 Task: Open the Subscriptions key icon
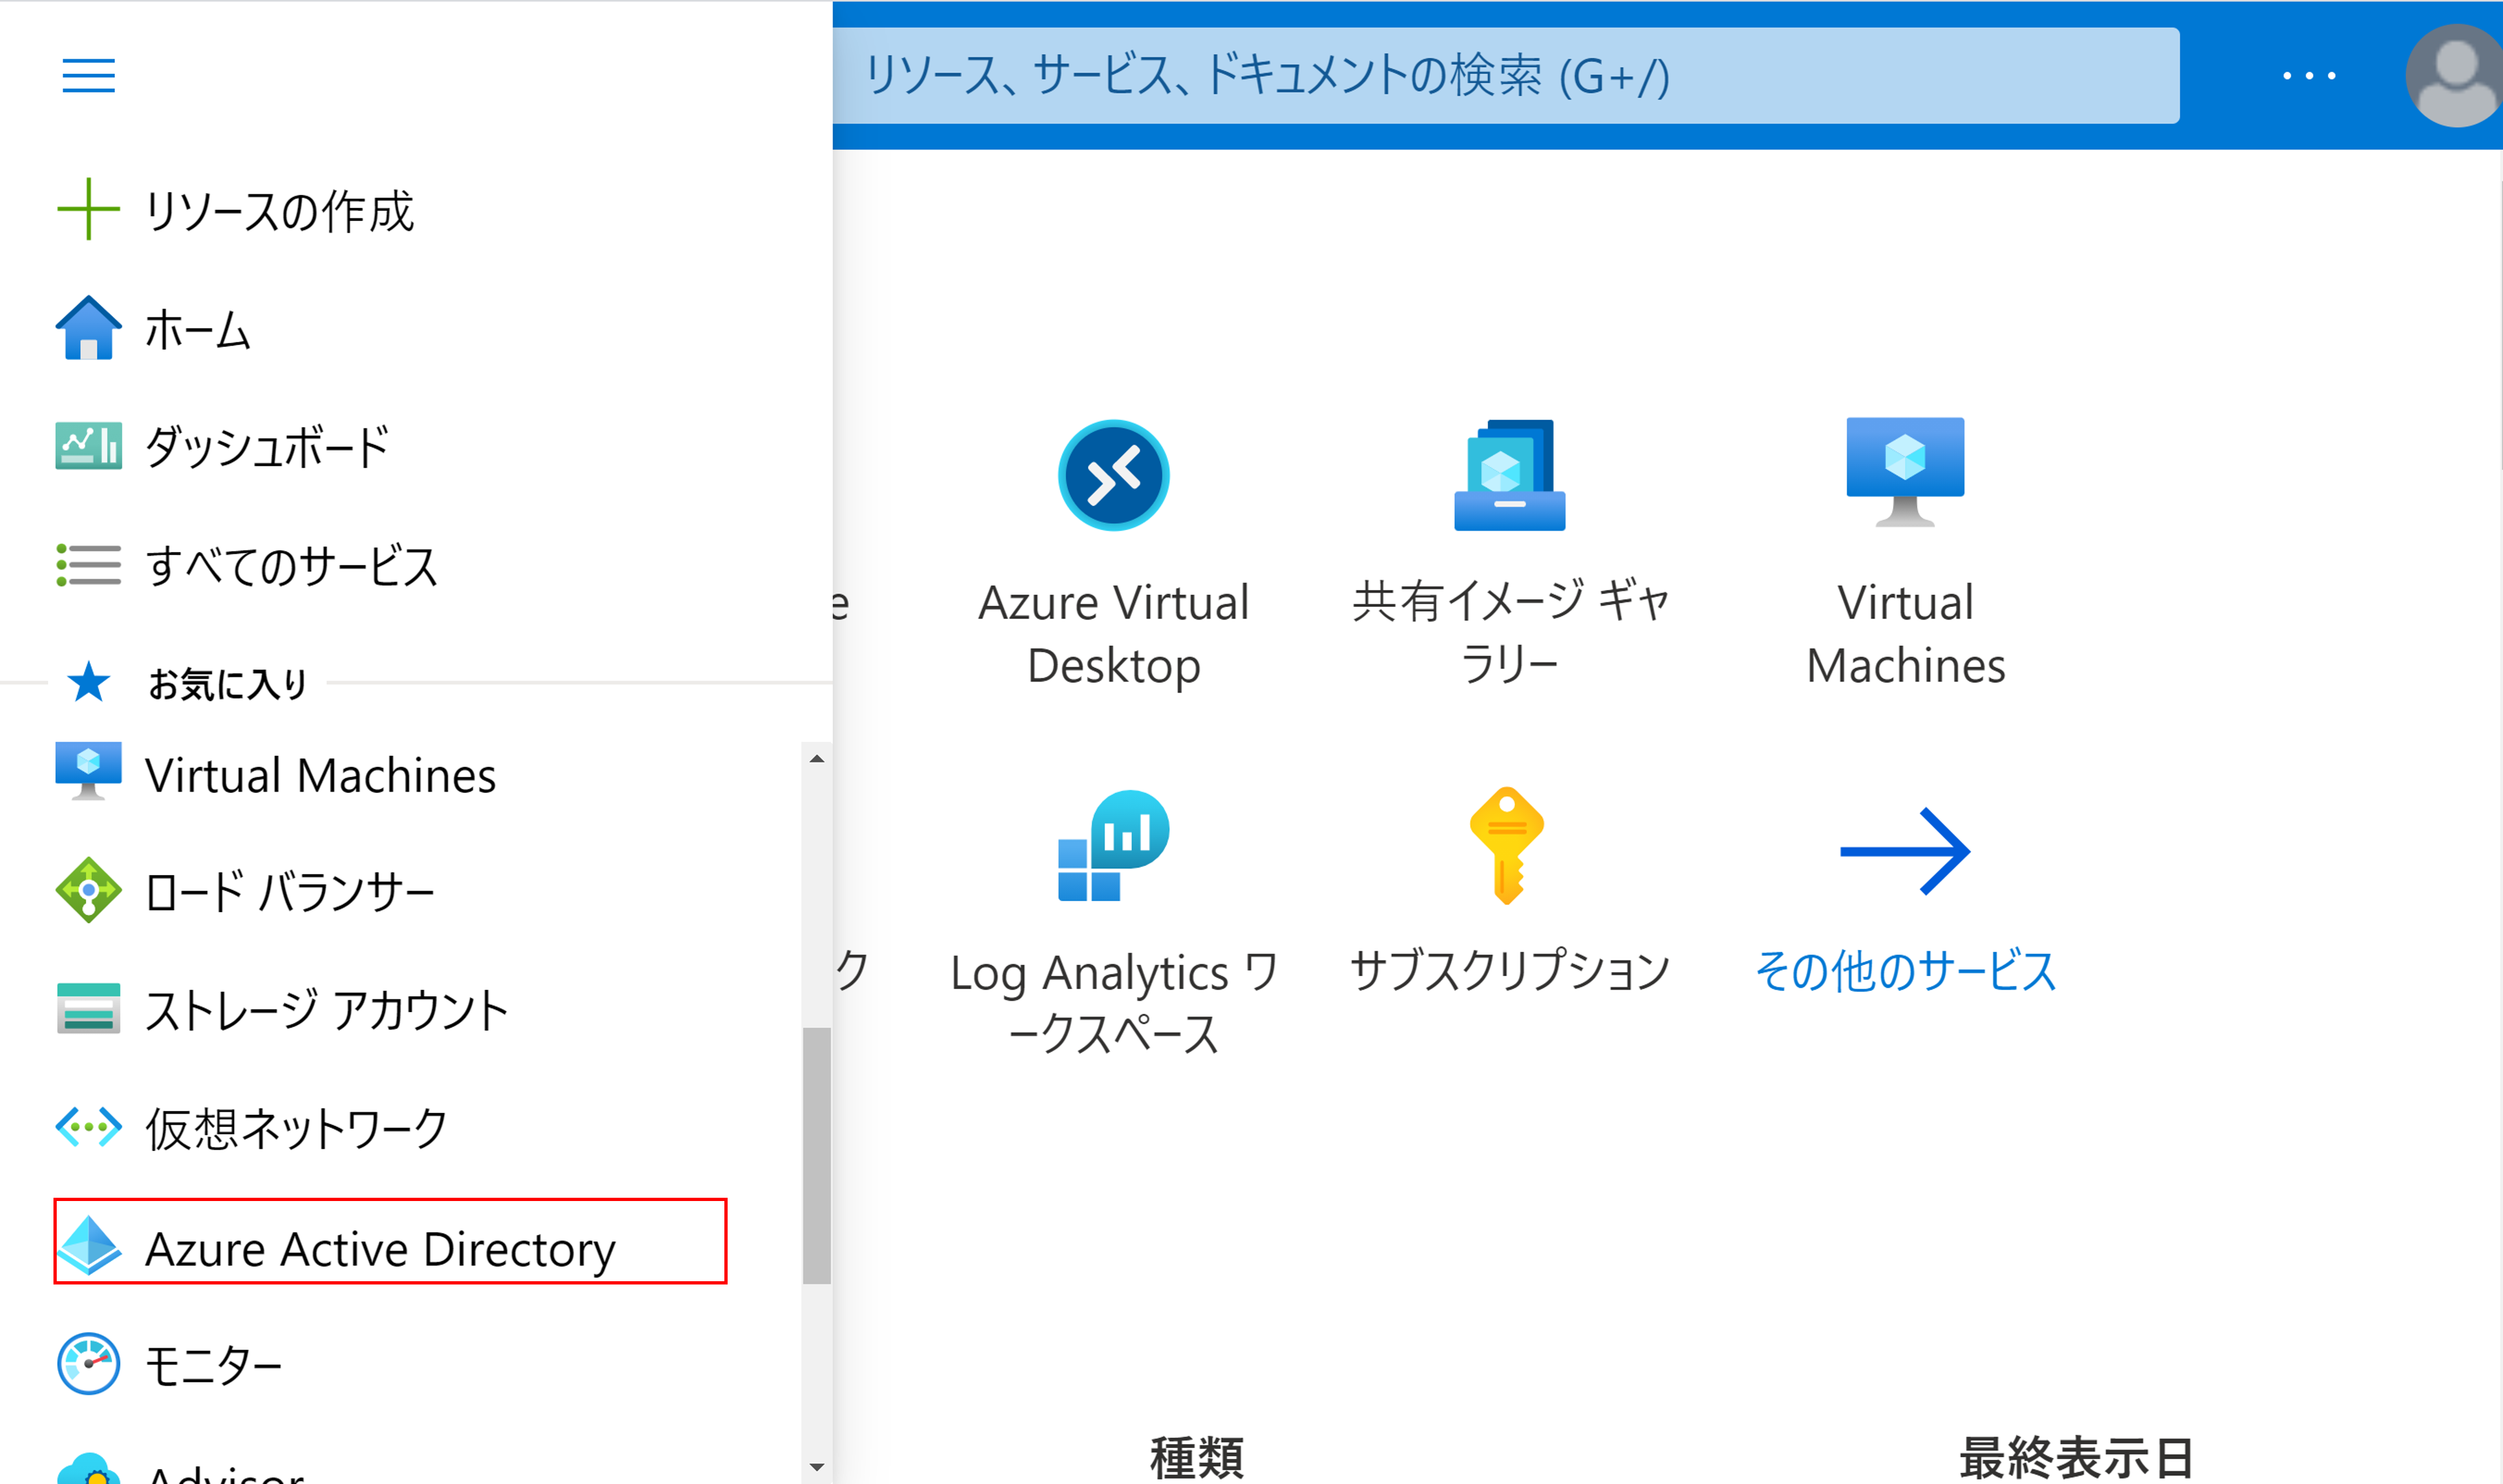[x=1507, y=846]
